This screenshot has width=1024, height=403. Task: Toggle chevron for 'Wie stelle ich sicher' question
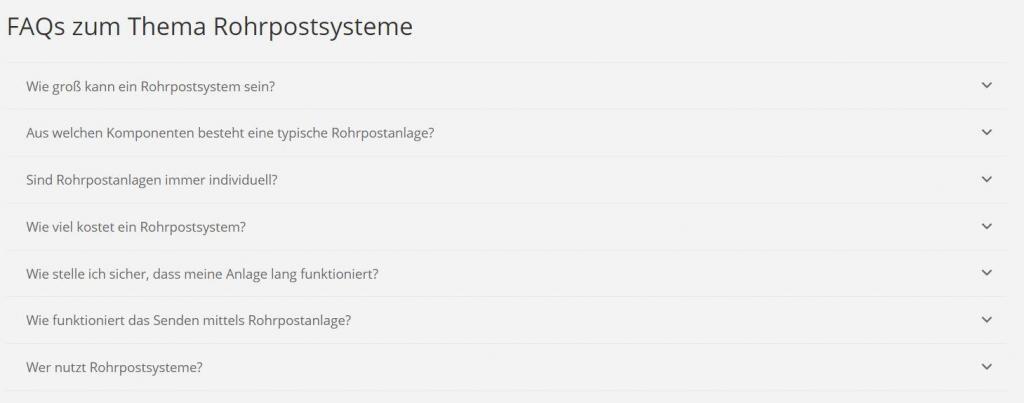[986, 273]
